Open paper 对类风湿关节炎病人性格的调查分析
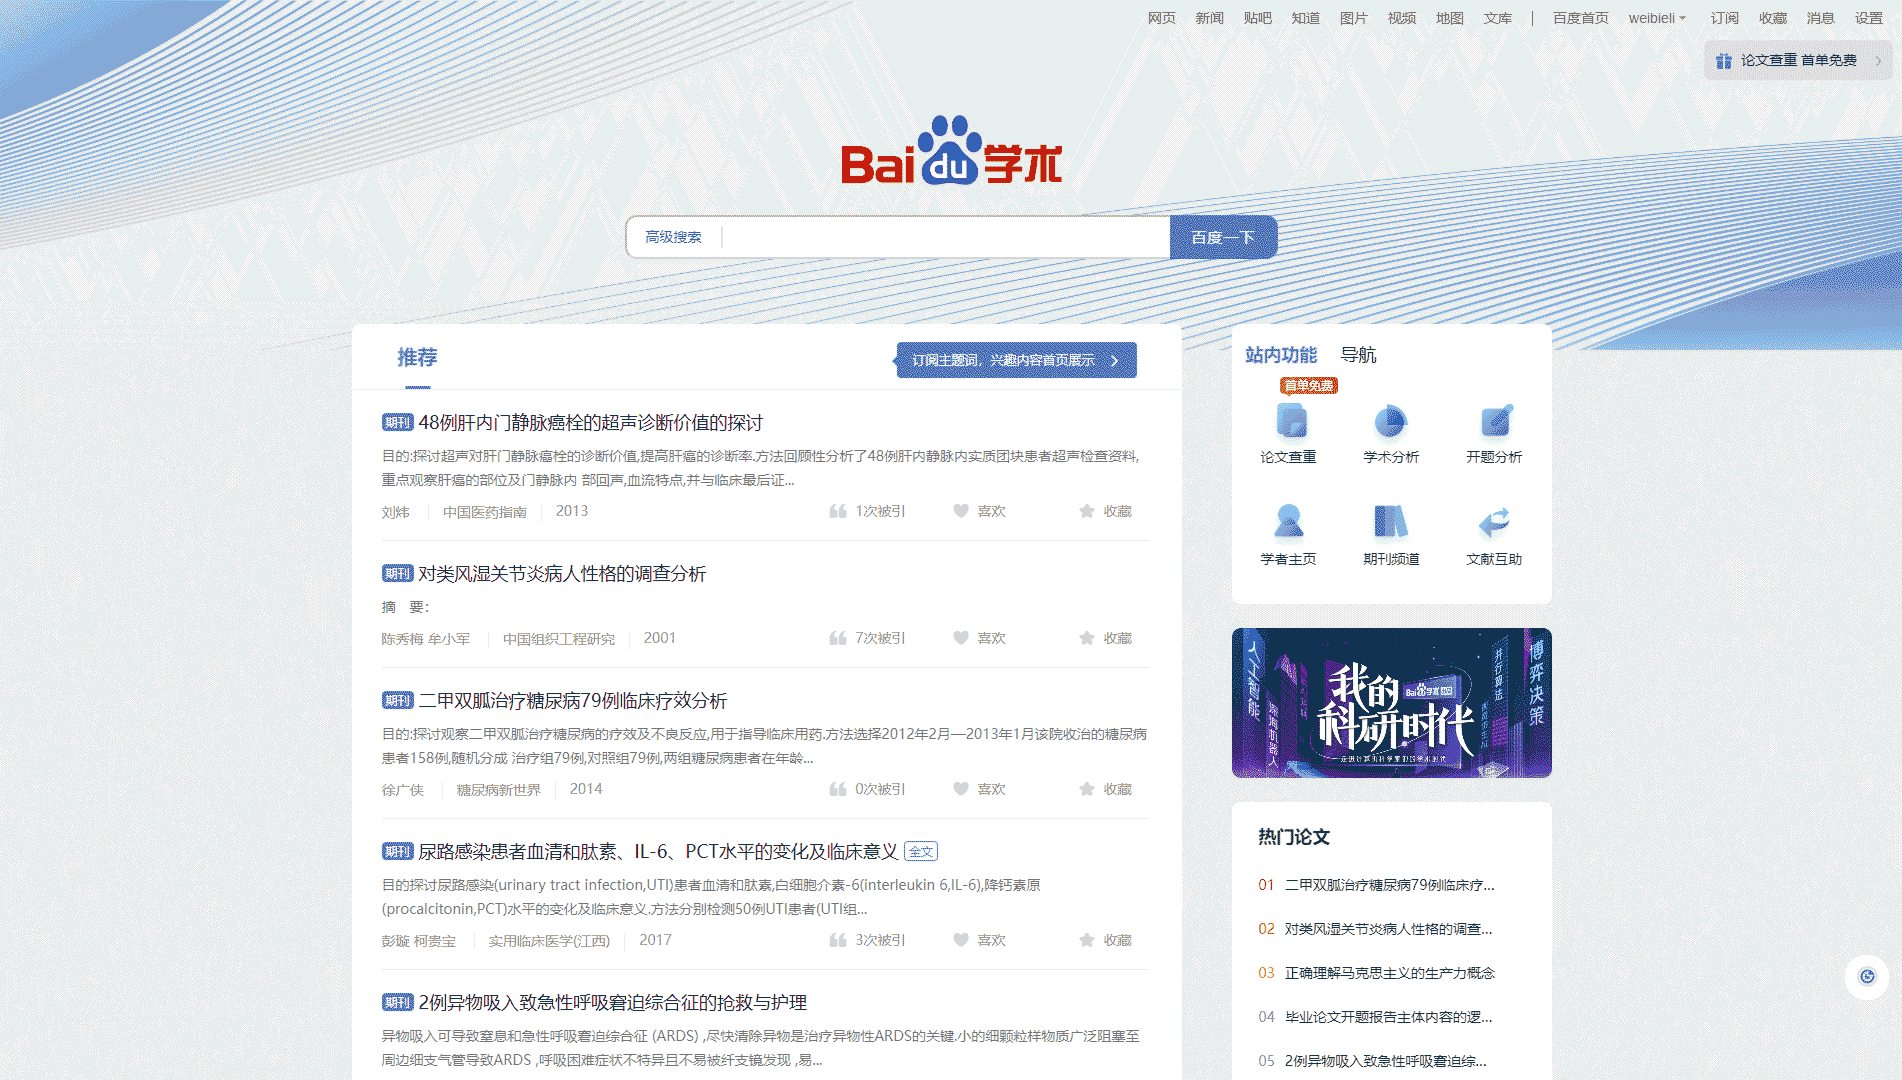The height and width of the screenshot is (1080, 1902). pos(562,574)
